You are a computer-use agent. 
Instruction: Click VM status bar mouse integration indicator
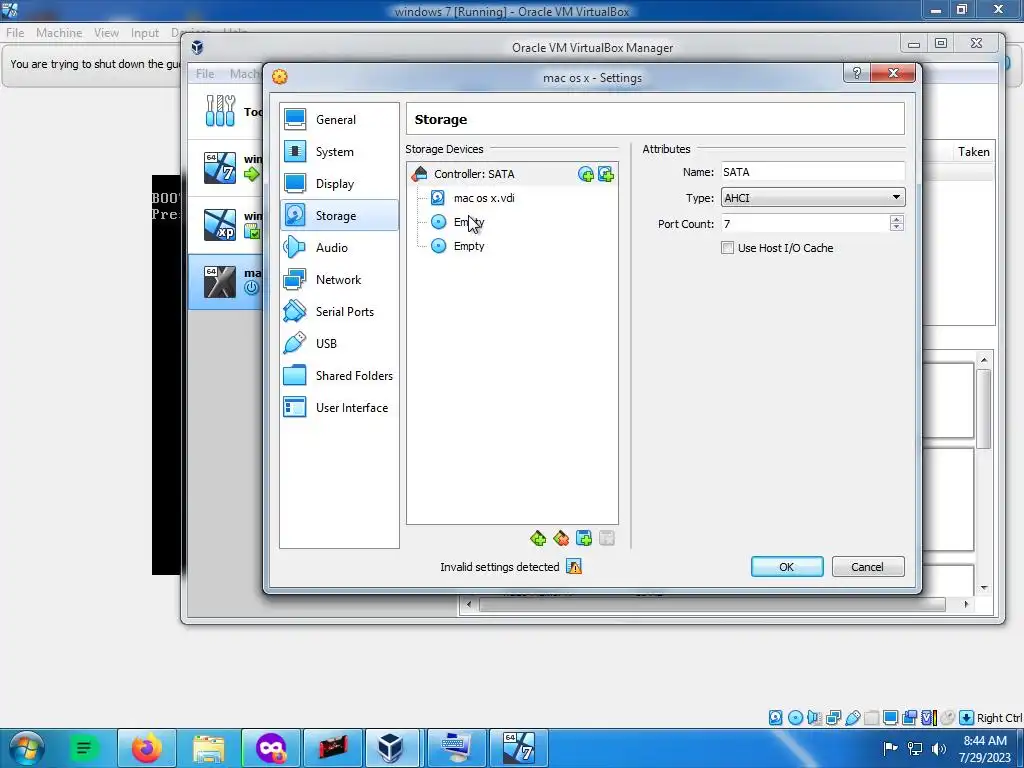(948, 718)
